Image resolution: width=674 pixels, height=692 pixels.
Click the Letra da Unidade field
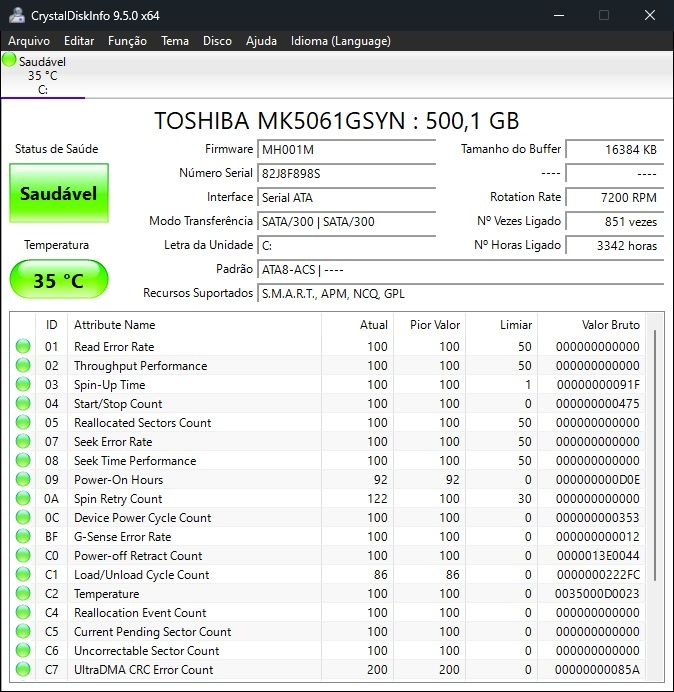346,245
